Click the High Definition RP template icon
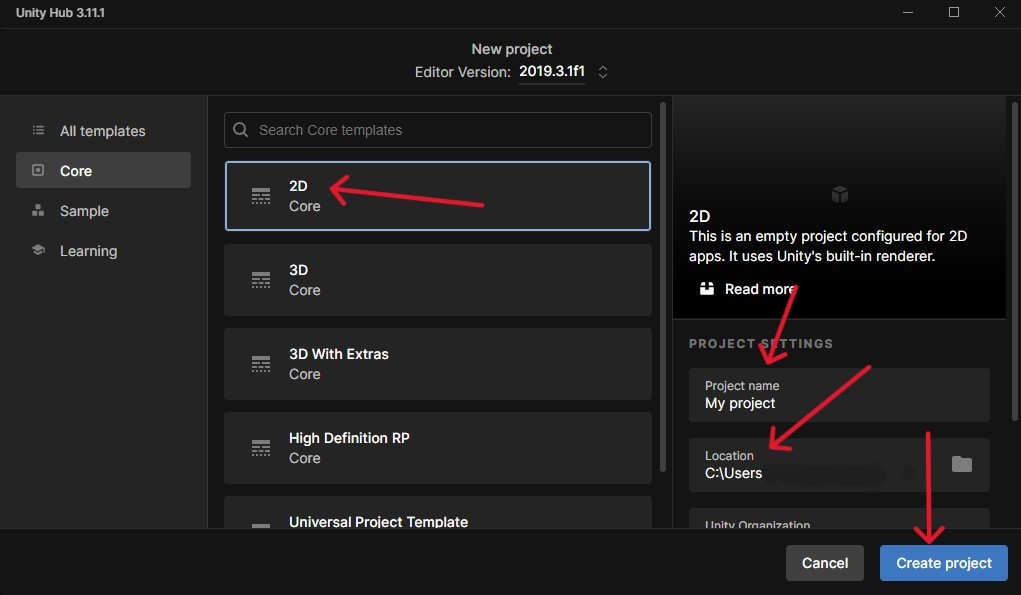The height and width of the screenshot is (595, 1021). tap(260, 448)
